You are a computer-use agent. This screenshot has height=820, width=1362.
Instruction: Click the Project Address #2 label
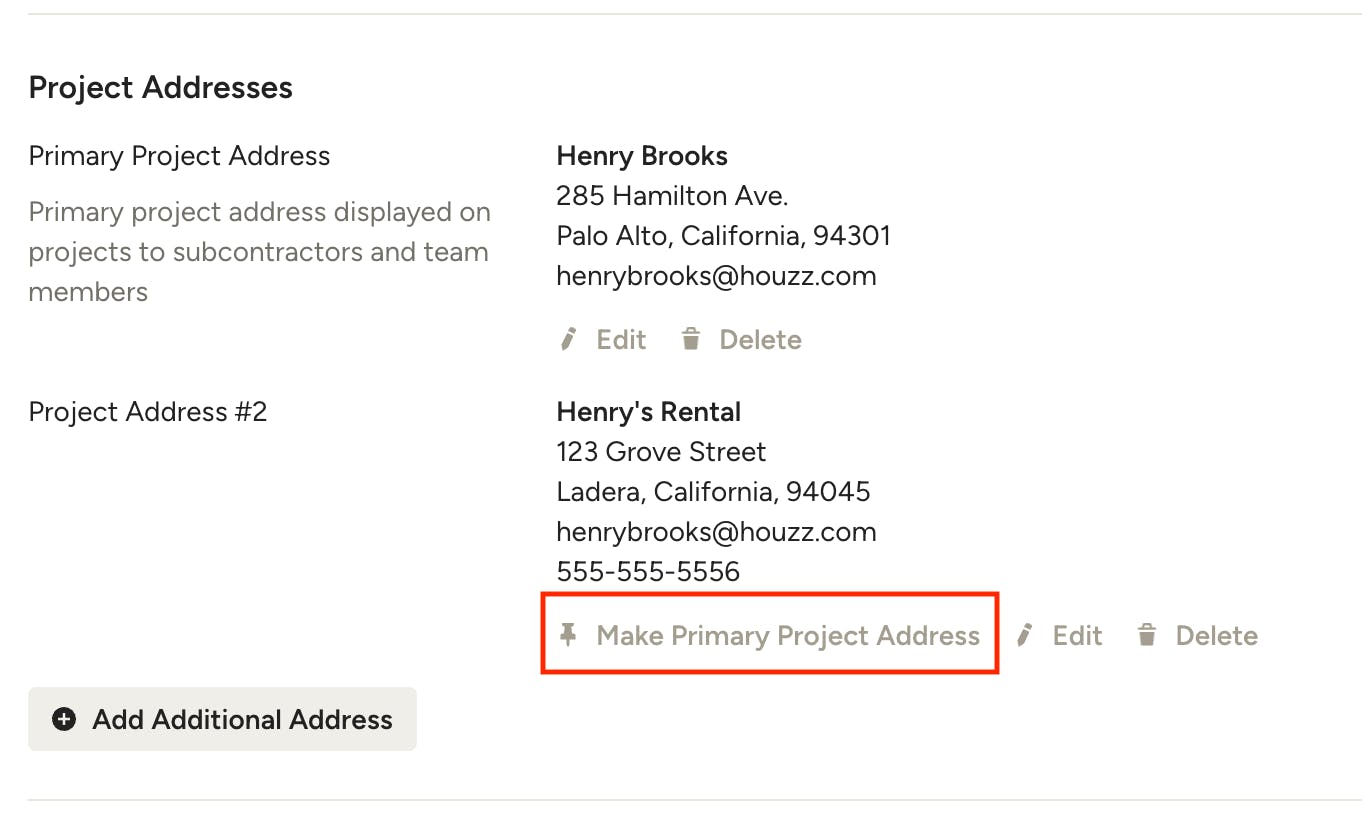[148, 412]
